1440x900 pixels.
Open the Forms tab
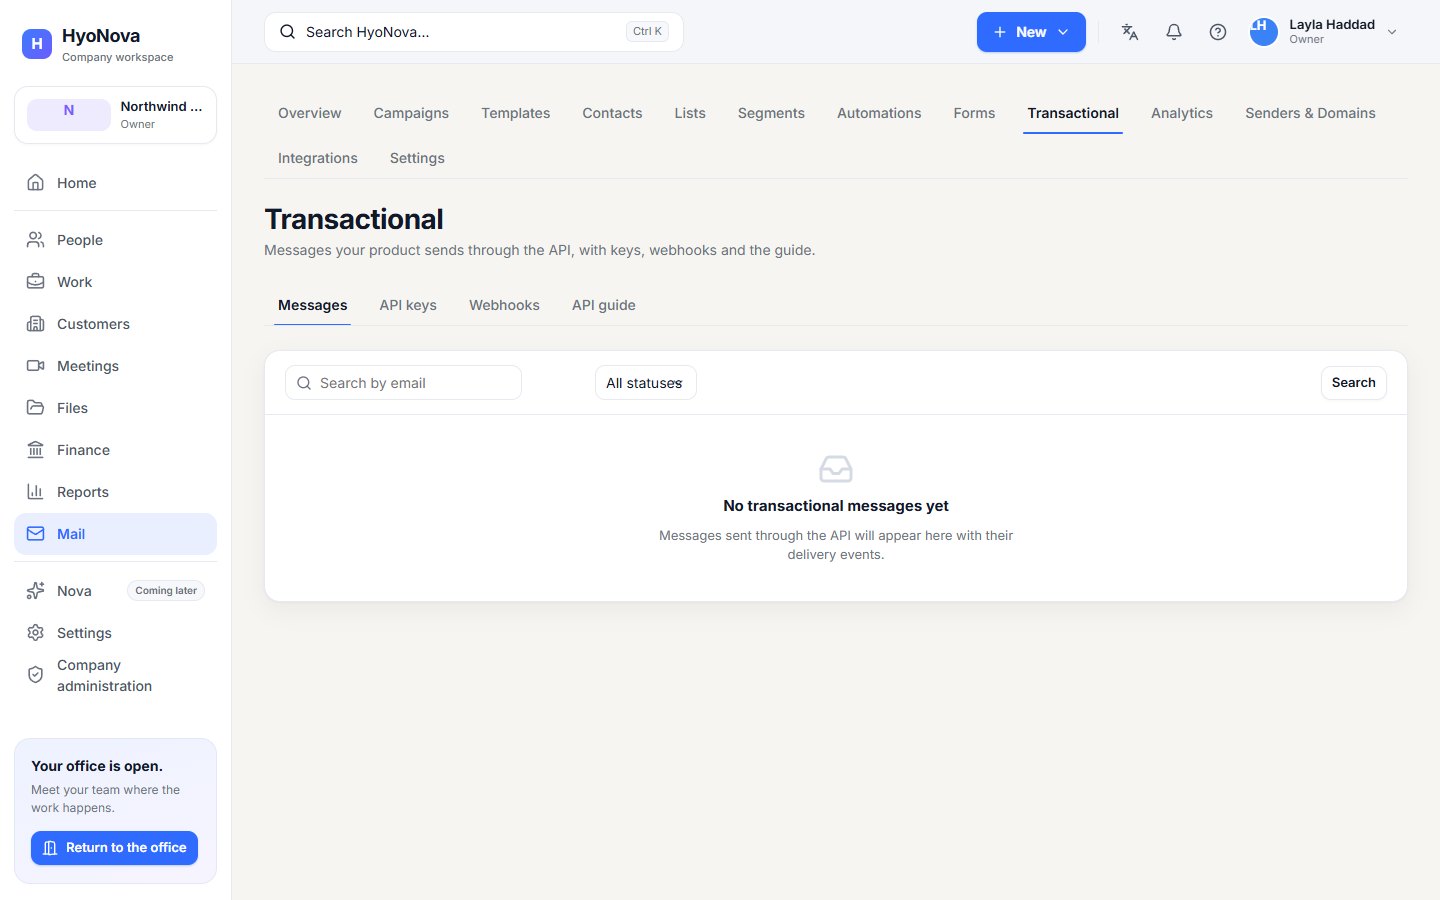coord(974,113)
